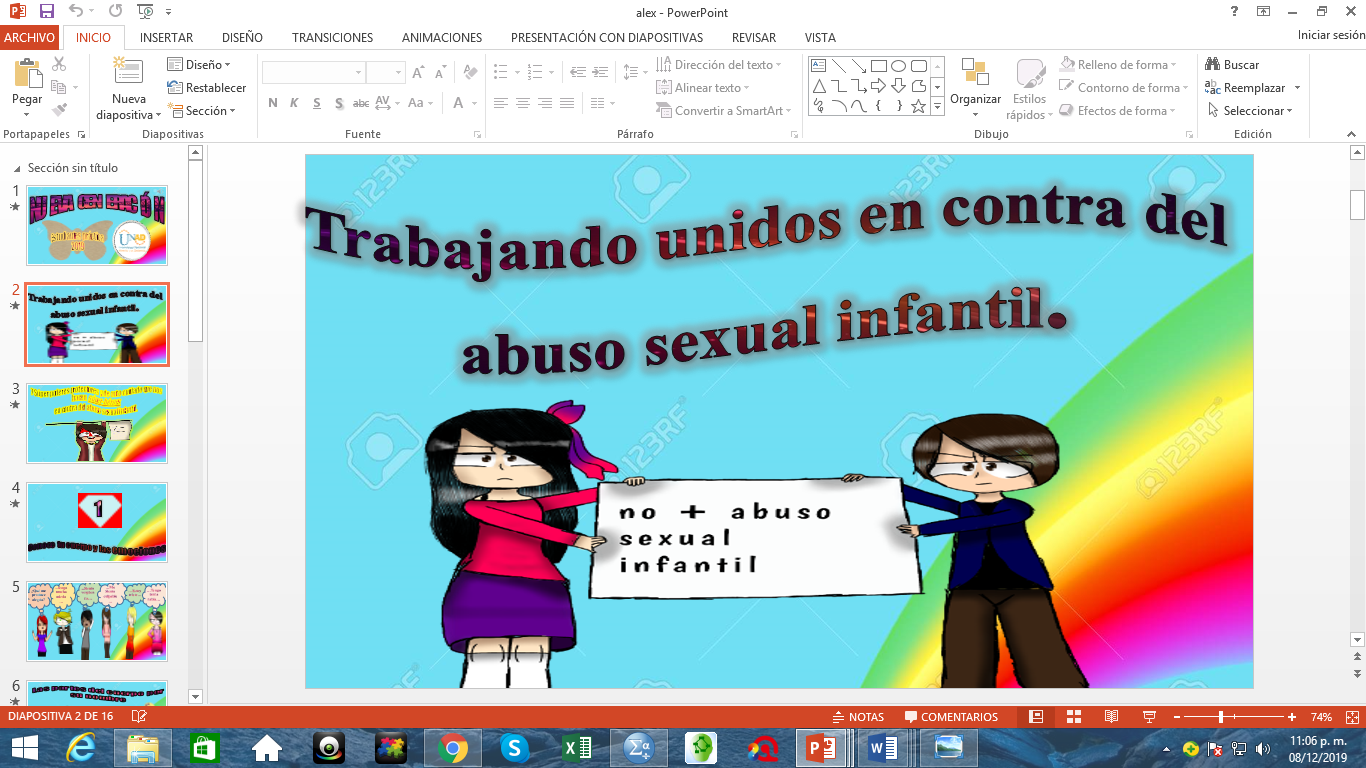Click the Buscar button
1366x768 pixels.
click(x=1232, y=65)
